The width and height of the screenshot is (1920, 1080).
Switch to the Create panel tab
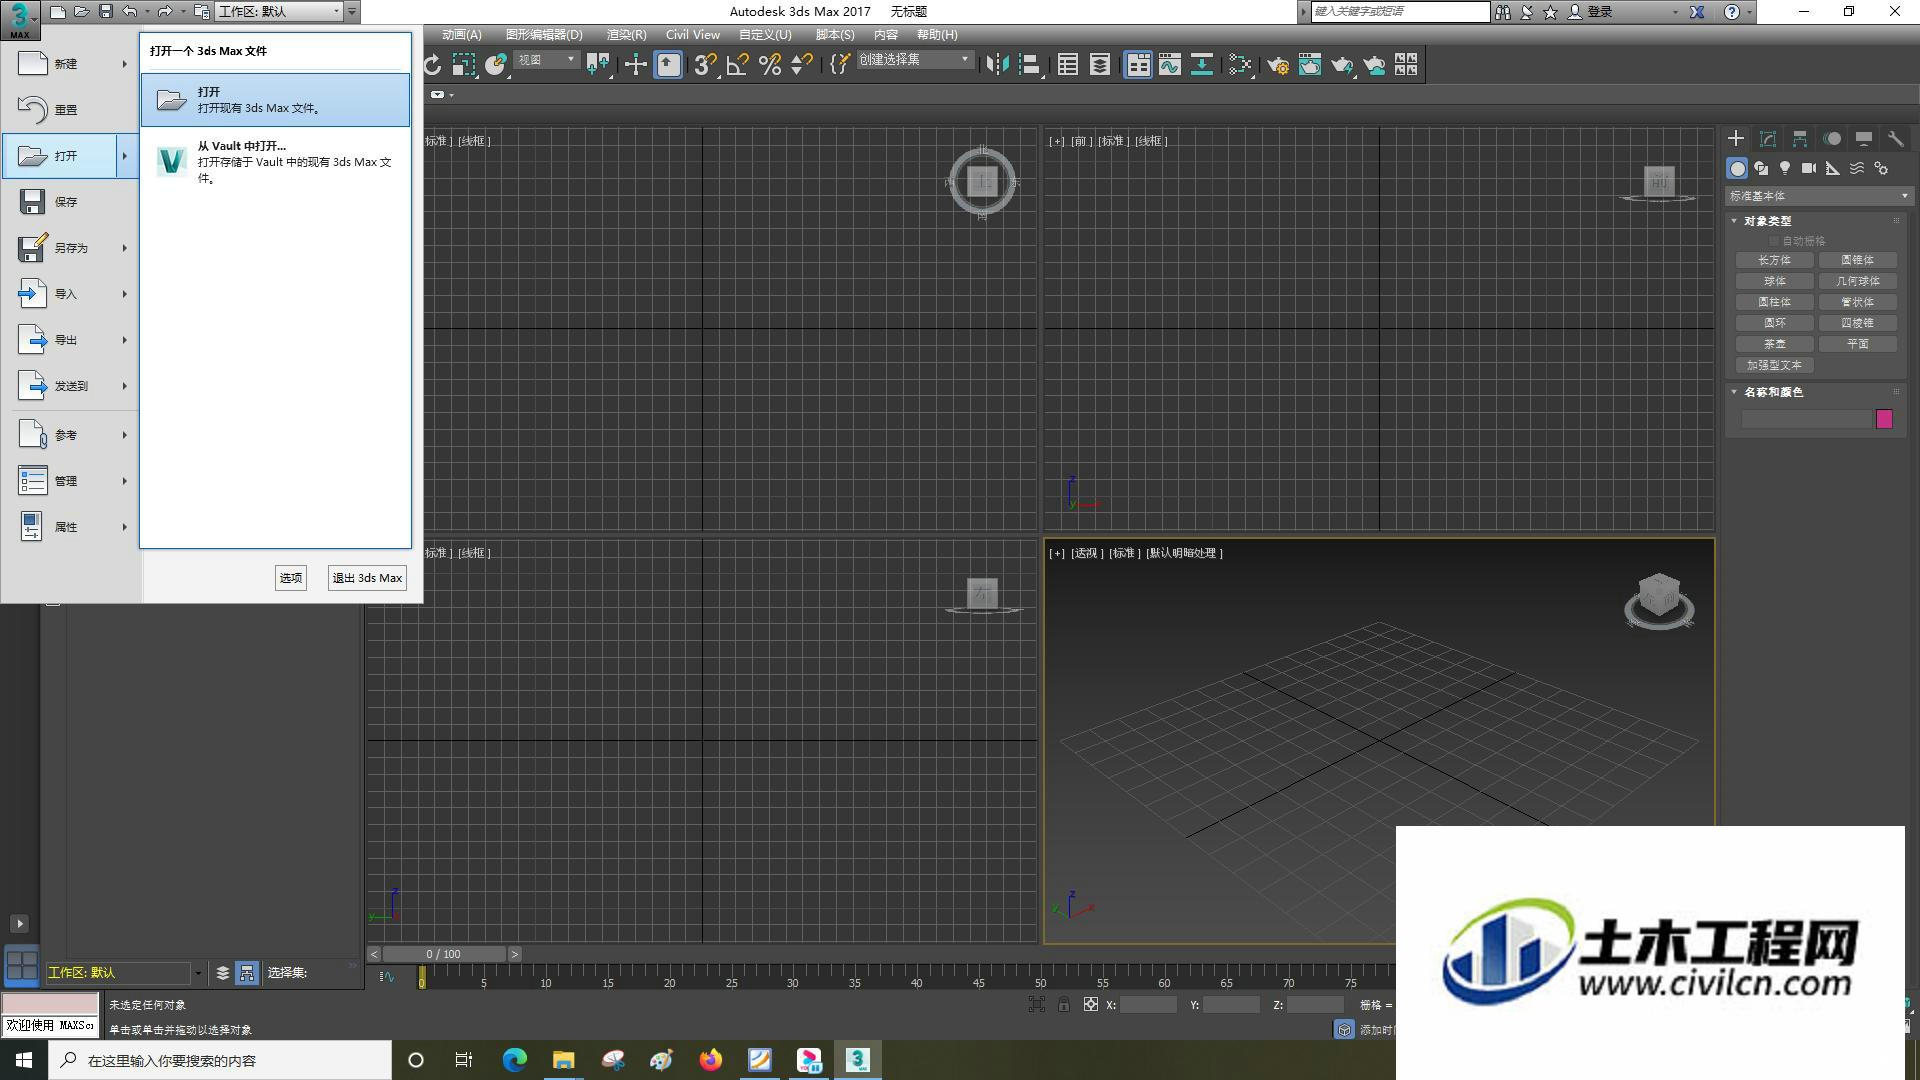(x=1736, y=139)
